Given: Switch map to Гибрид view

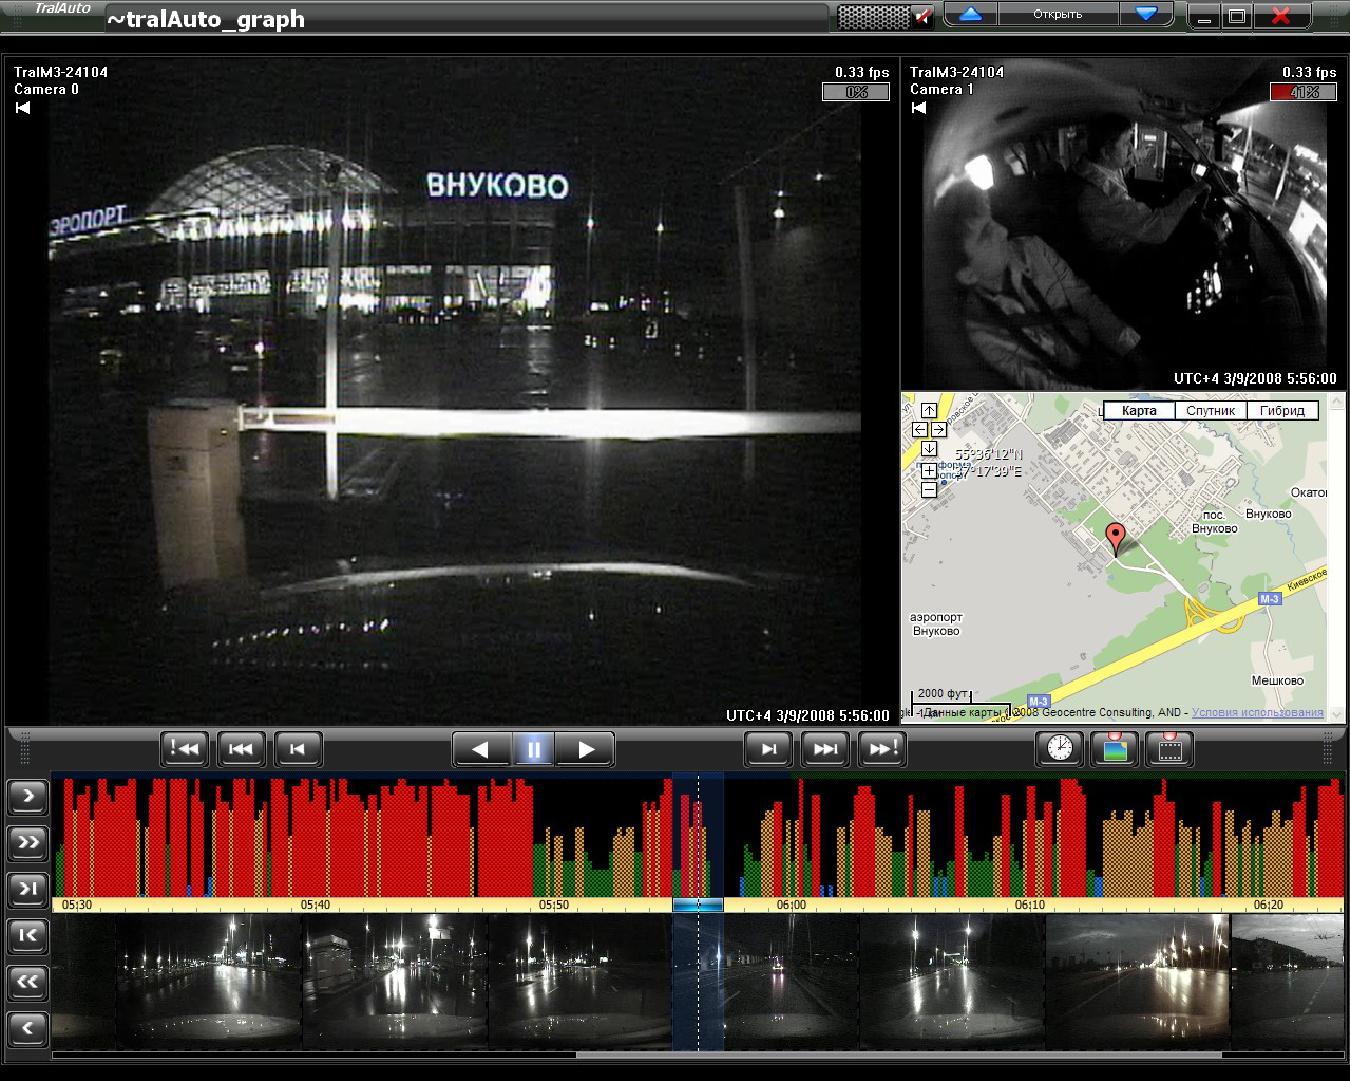Looking at the screenshot, I should pos(1282,411).
